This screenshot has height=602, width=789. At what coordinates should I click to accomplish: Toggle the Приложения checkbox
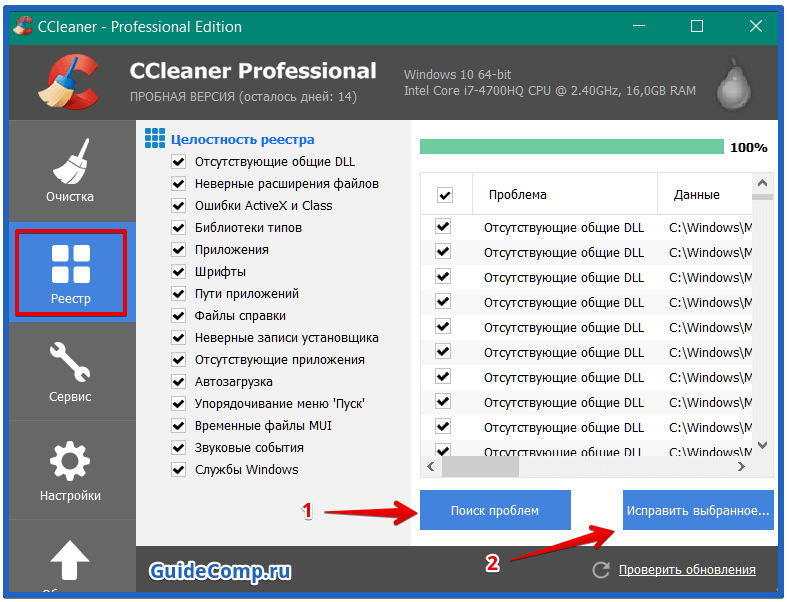(178, 250)
